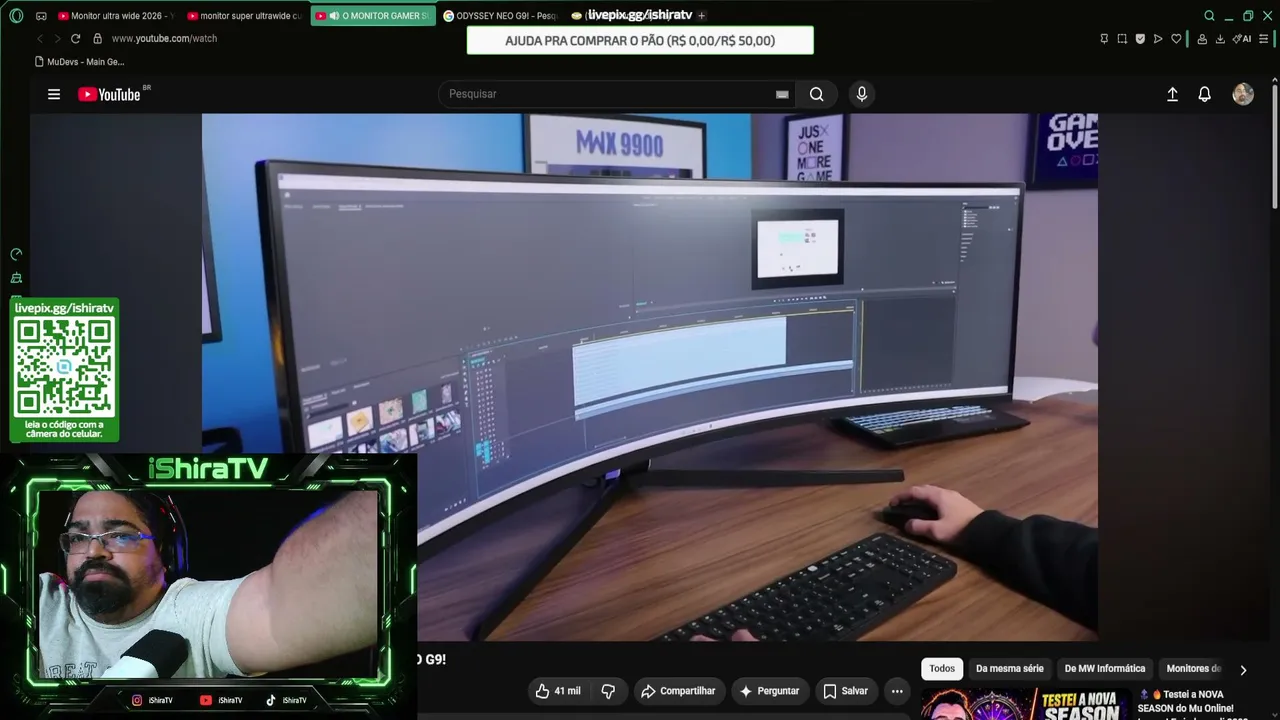The image size is (1280, 720).
Task: Switch to the monitor super ultrawide tab
Action: click(x=244, y=16)
